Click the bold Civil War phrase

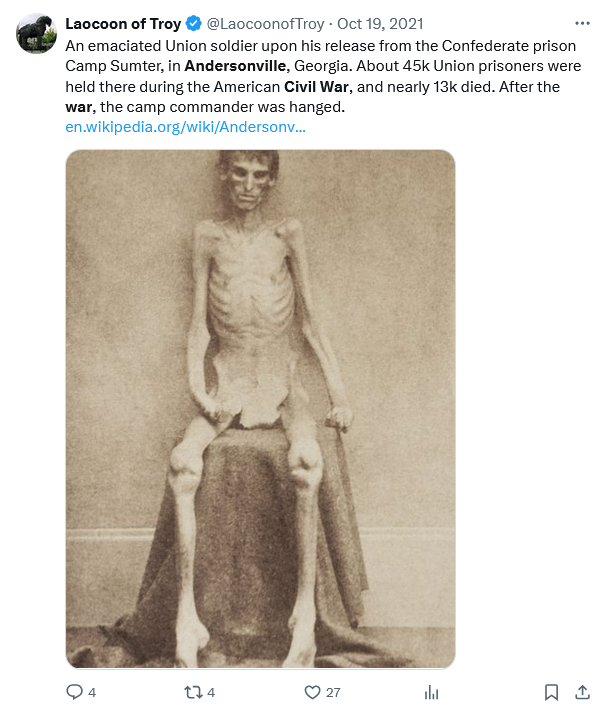point(318,86)
